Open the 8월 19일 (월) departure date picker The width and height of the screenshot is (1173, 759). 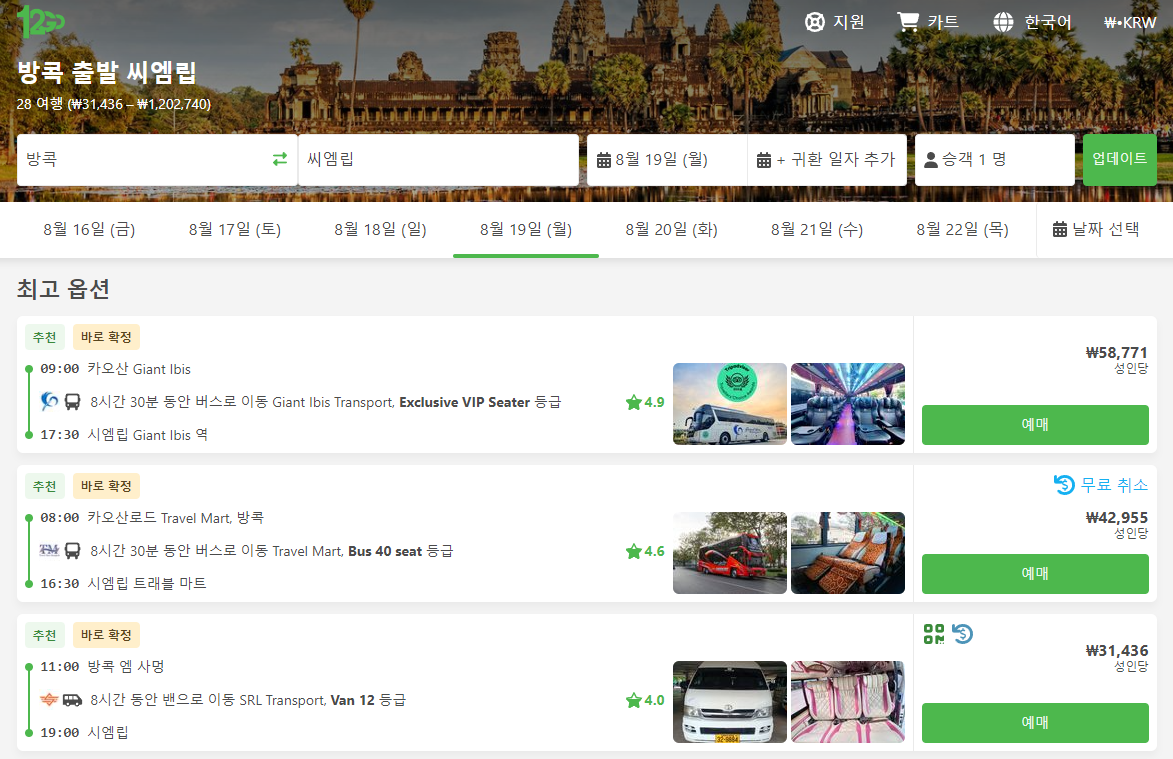[667, 160]
